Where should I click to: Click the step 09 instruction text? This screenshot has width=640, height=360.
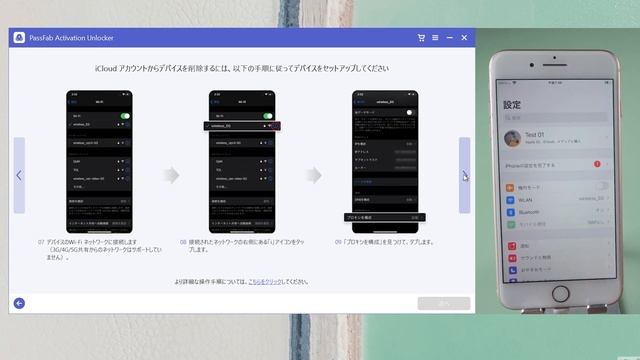coord(384,242)
